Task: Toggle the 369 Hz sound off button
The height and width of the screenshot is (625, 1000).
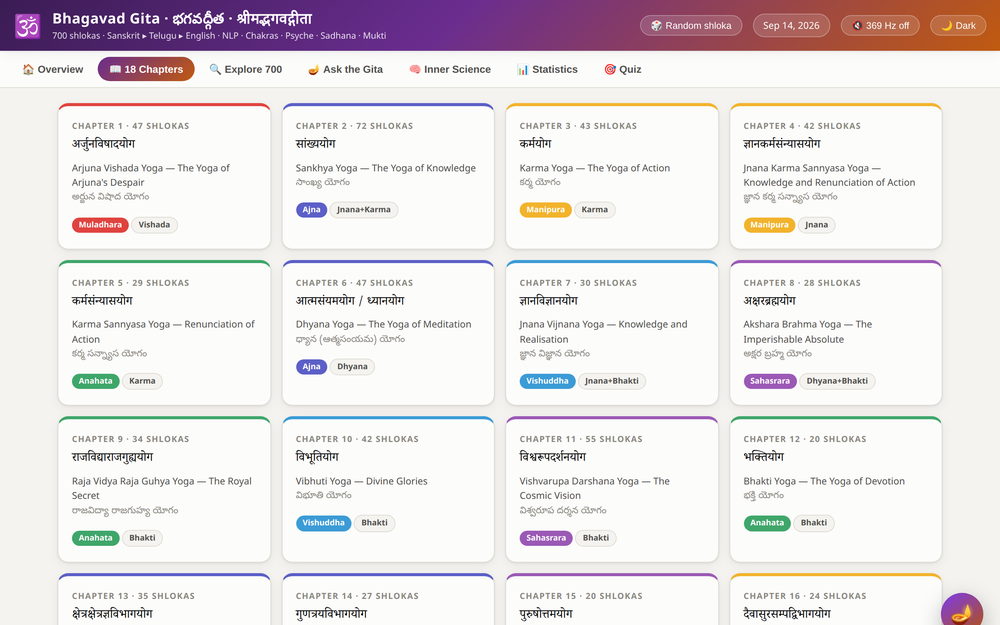Action: pos(880,26)
